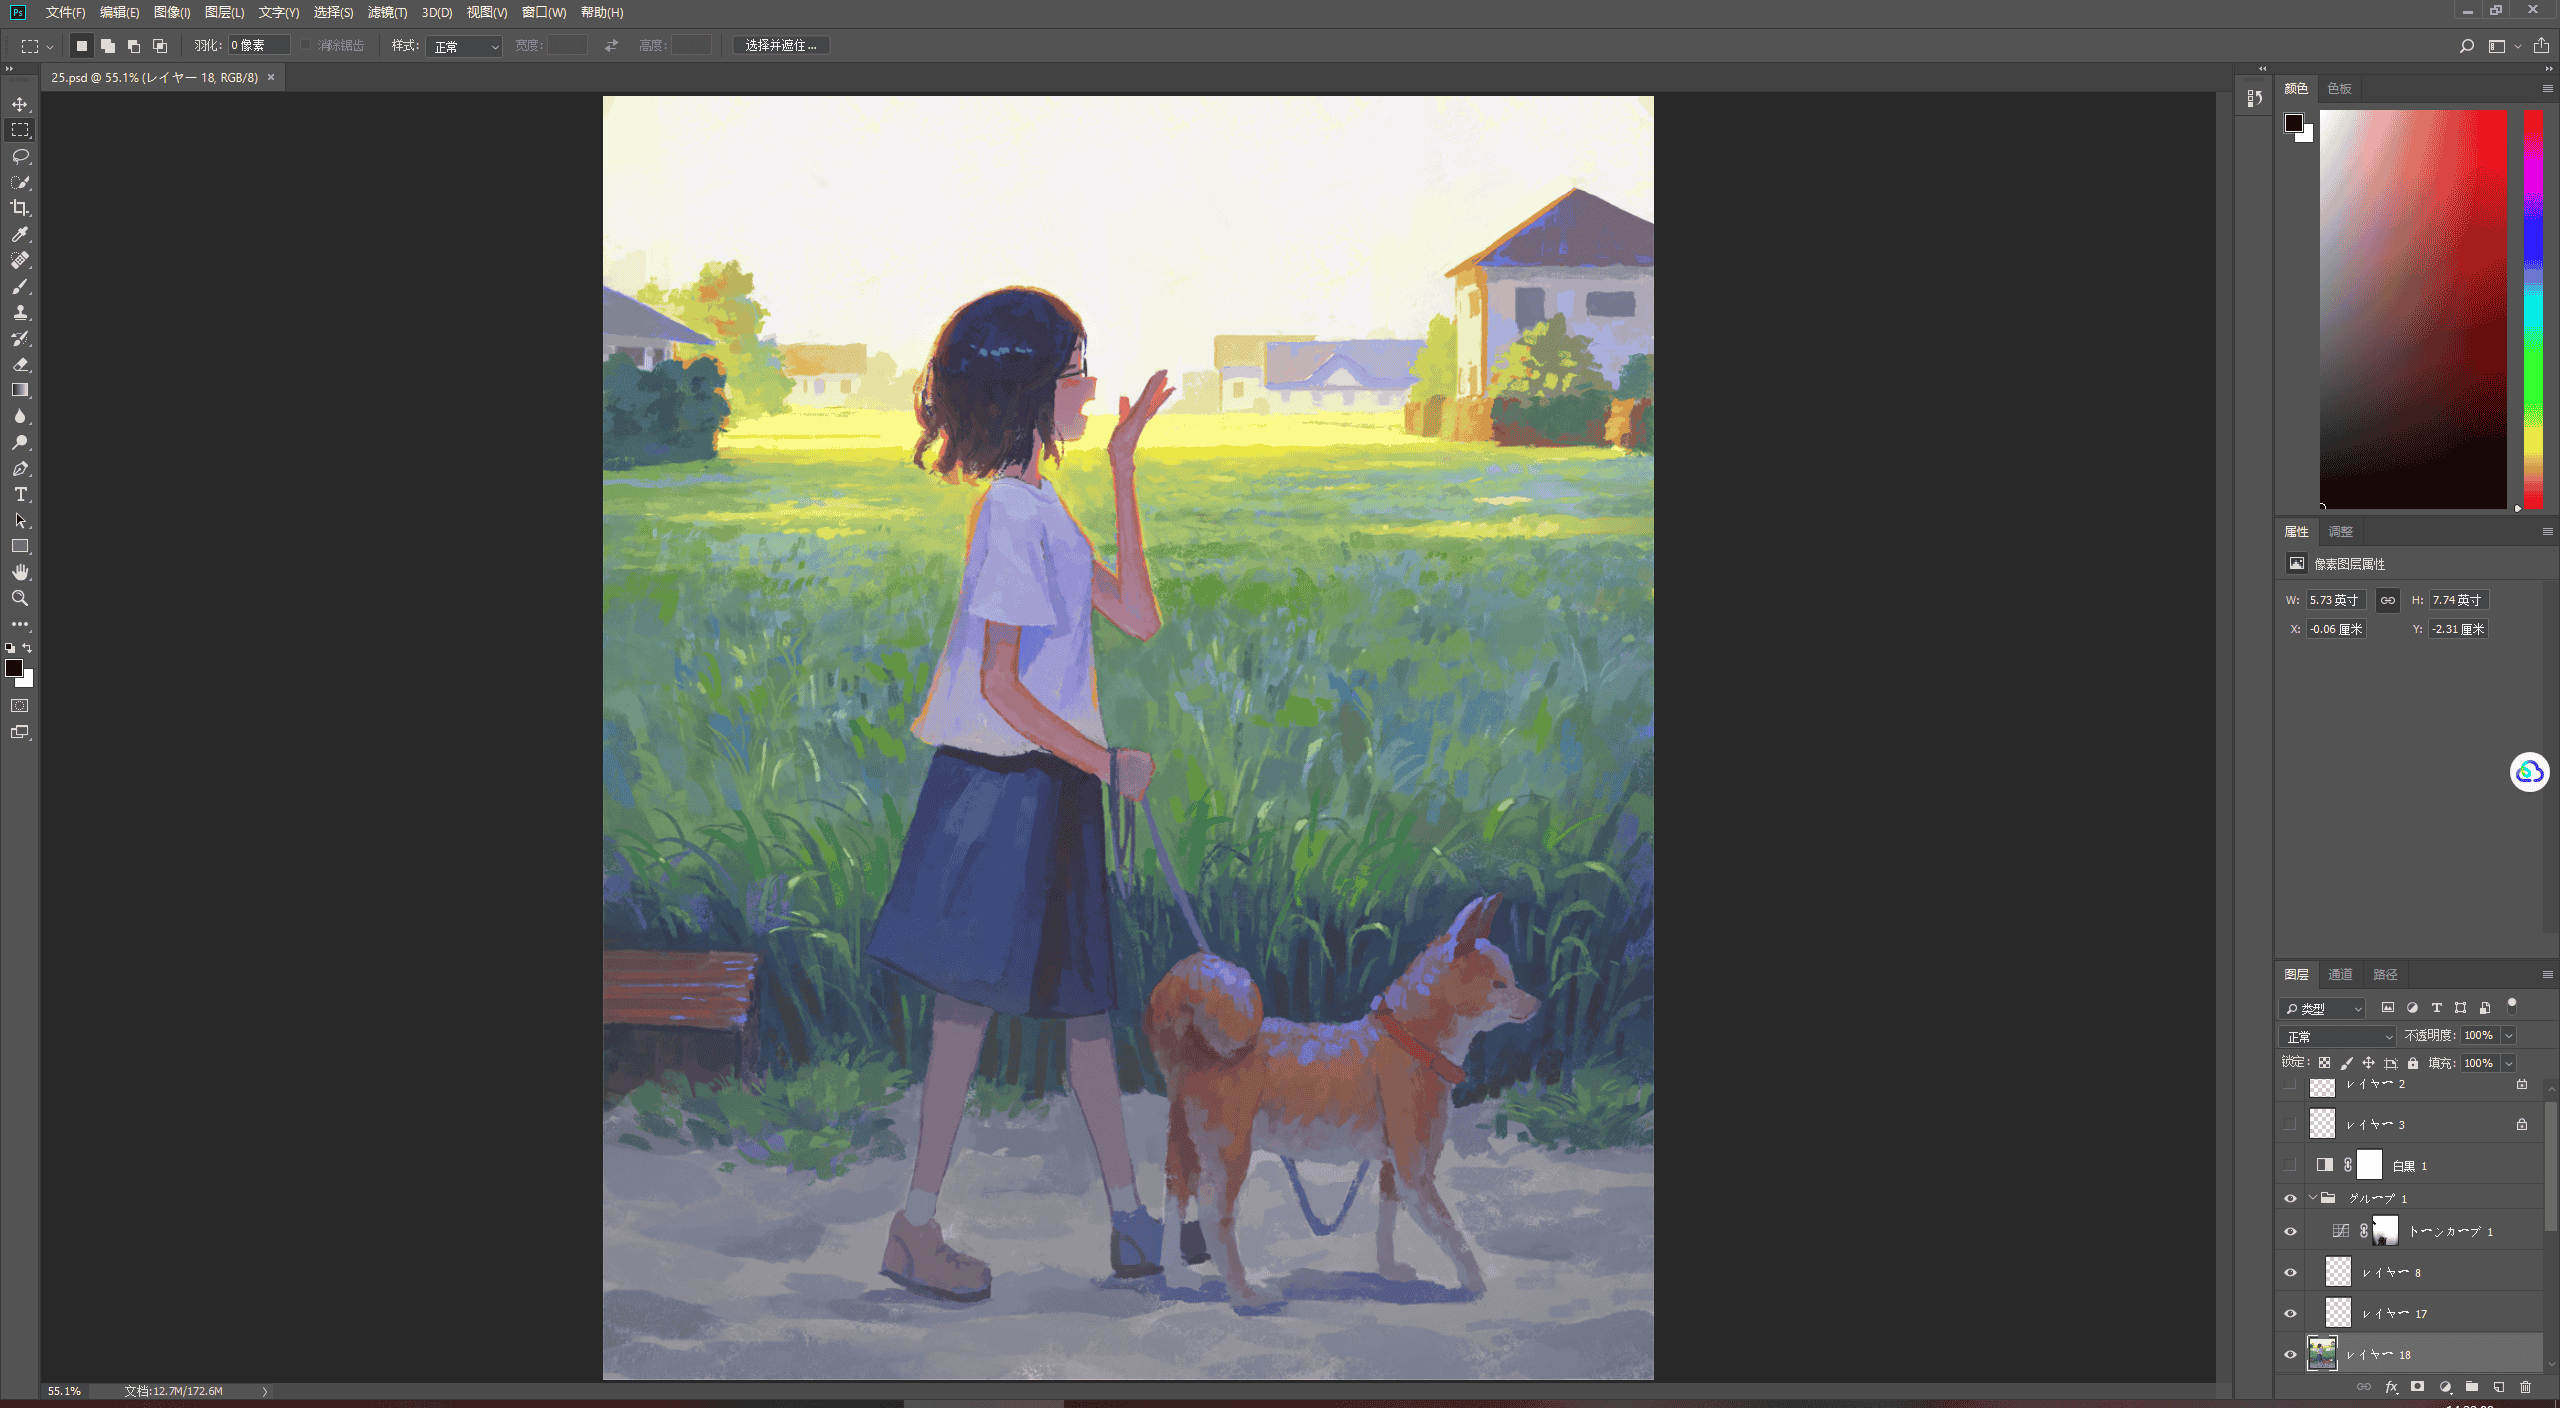Viewport: 2560px width, 1408px height.
Task: Show the 白黒 1 adjustment layer
Action: point(2290,1165)
